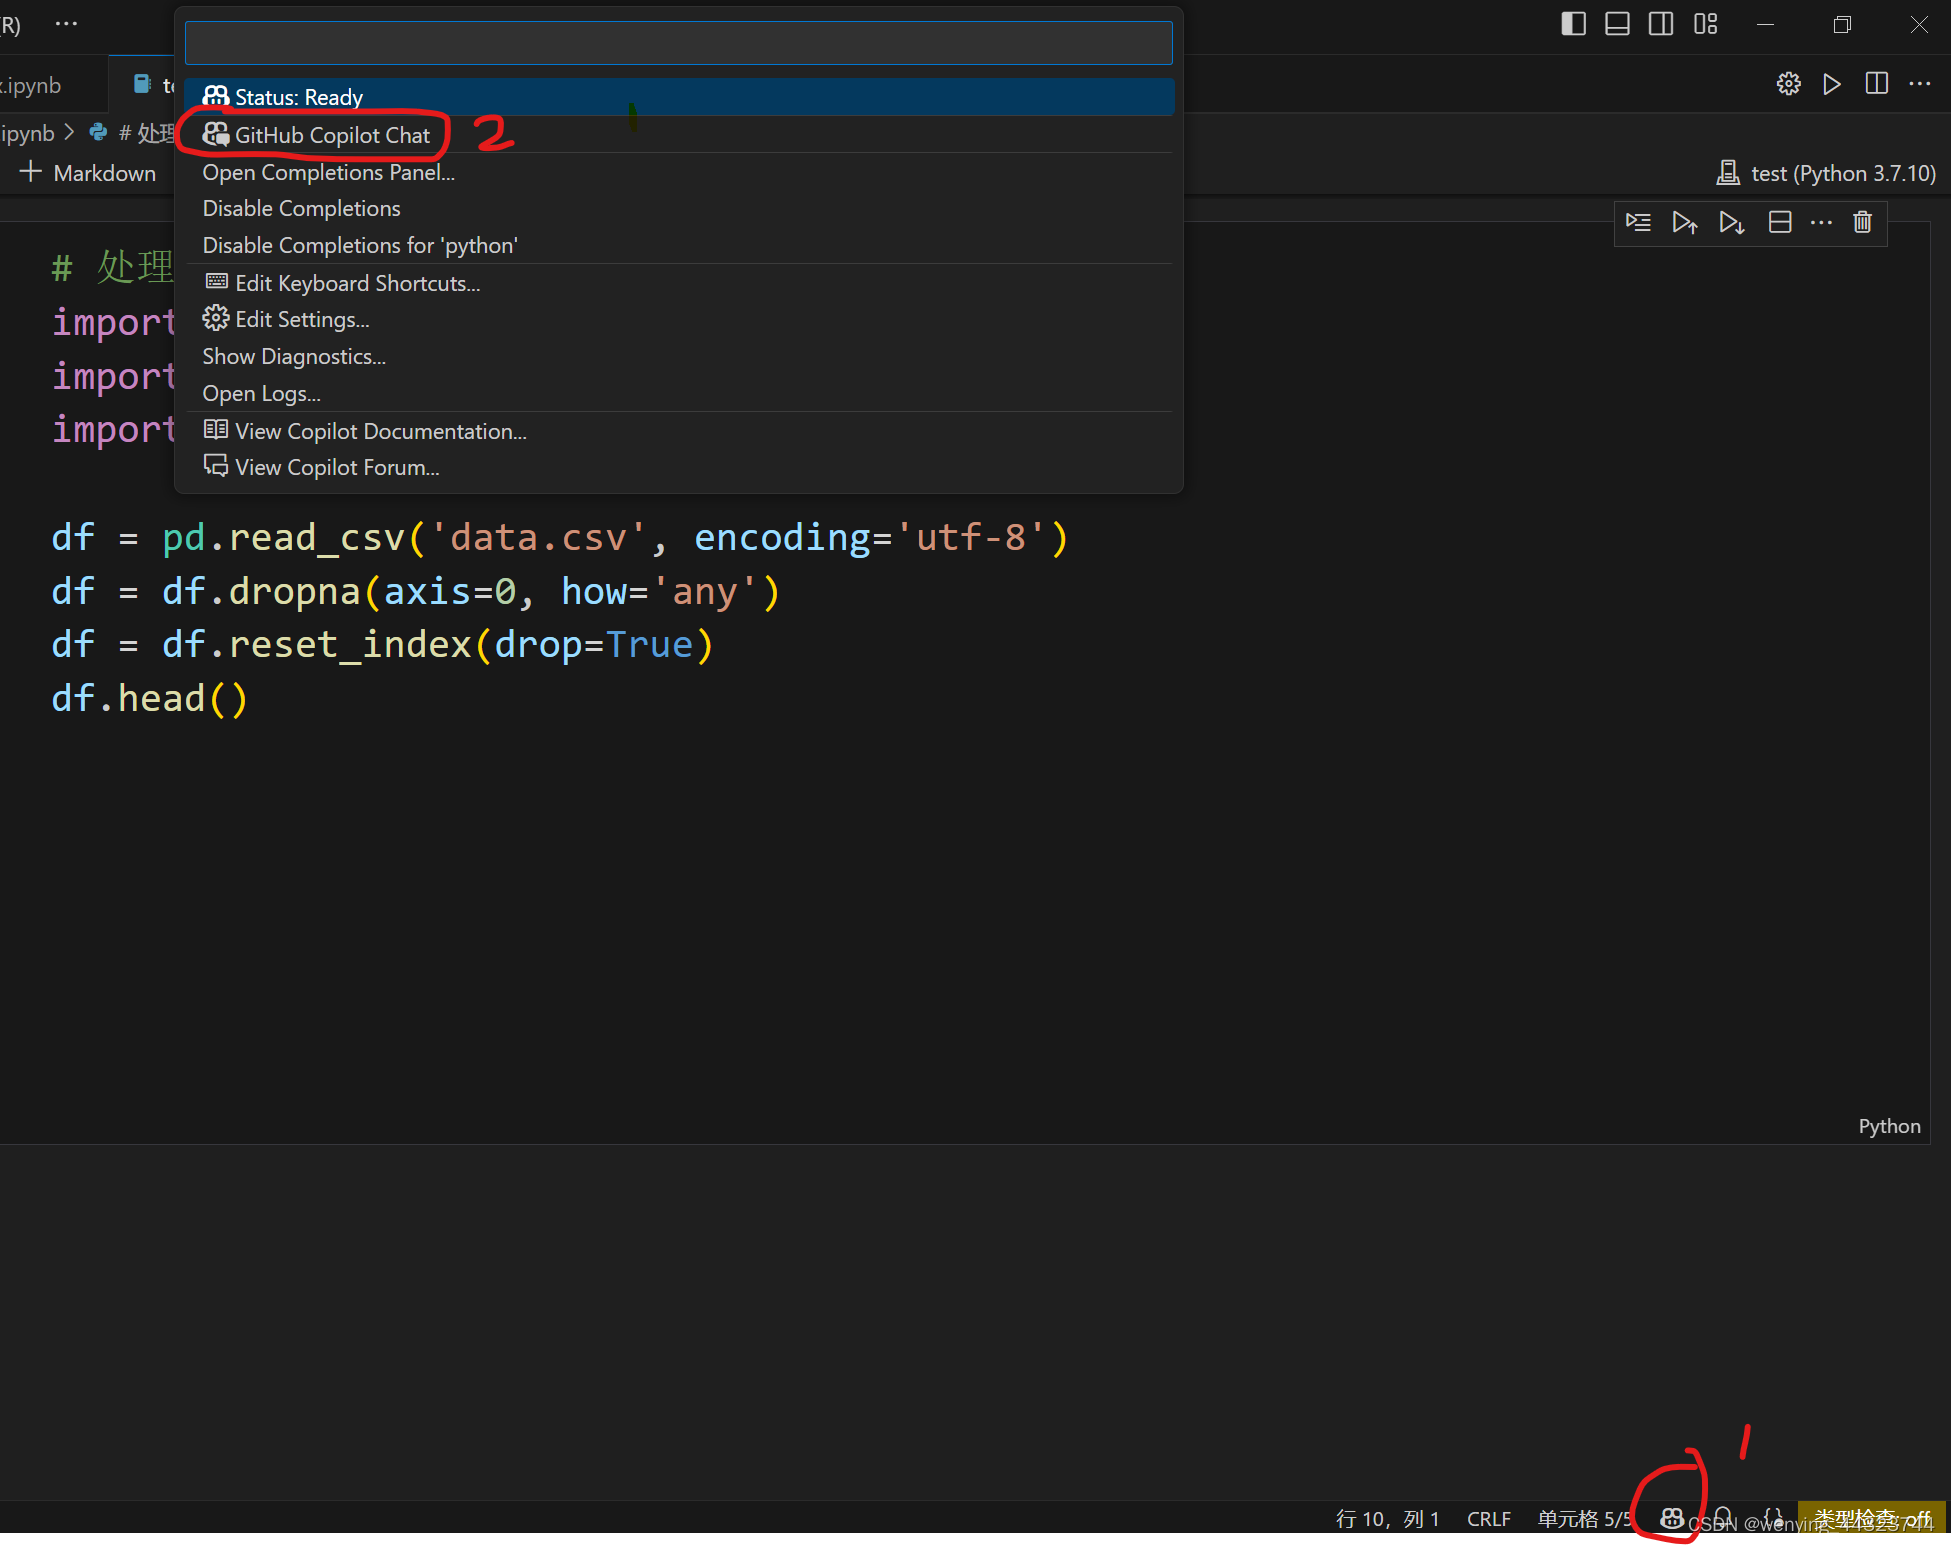Click the split cell icon

[1779, 222]
